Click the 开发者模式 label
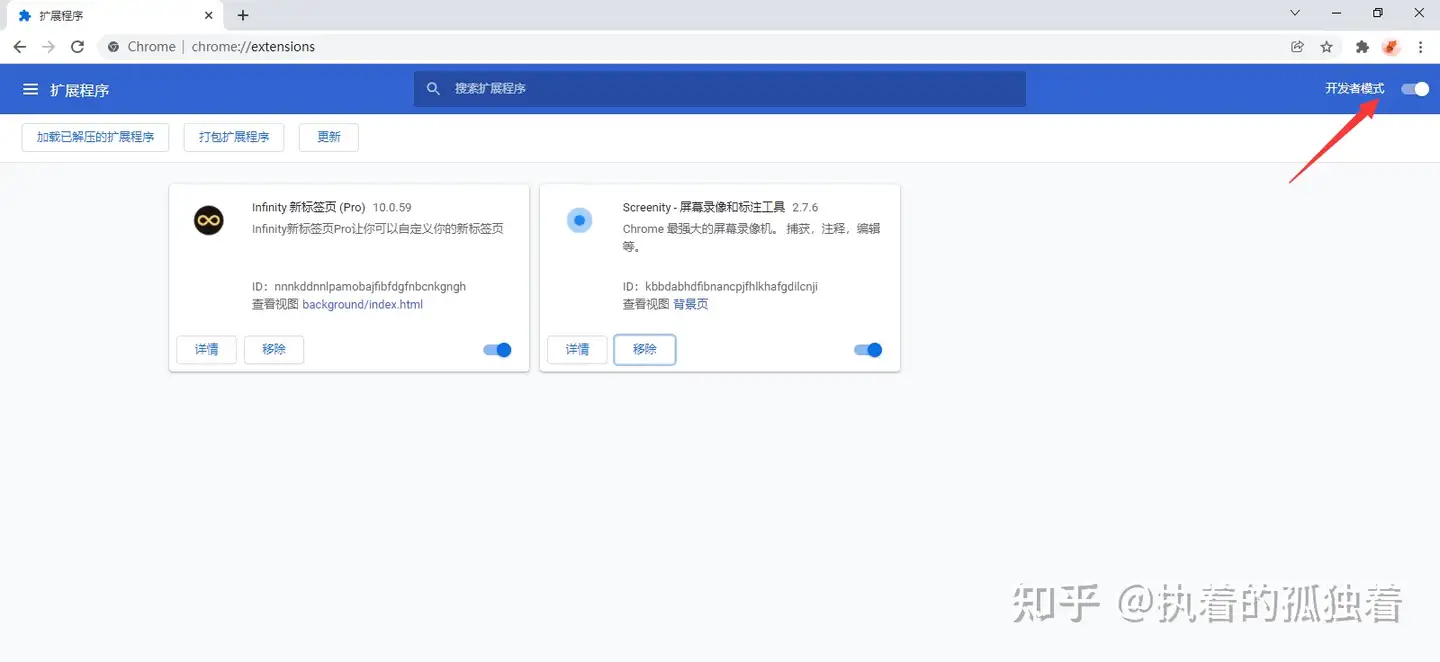 click(x=1355, y=89)
